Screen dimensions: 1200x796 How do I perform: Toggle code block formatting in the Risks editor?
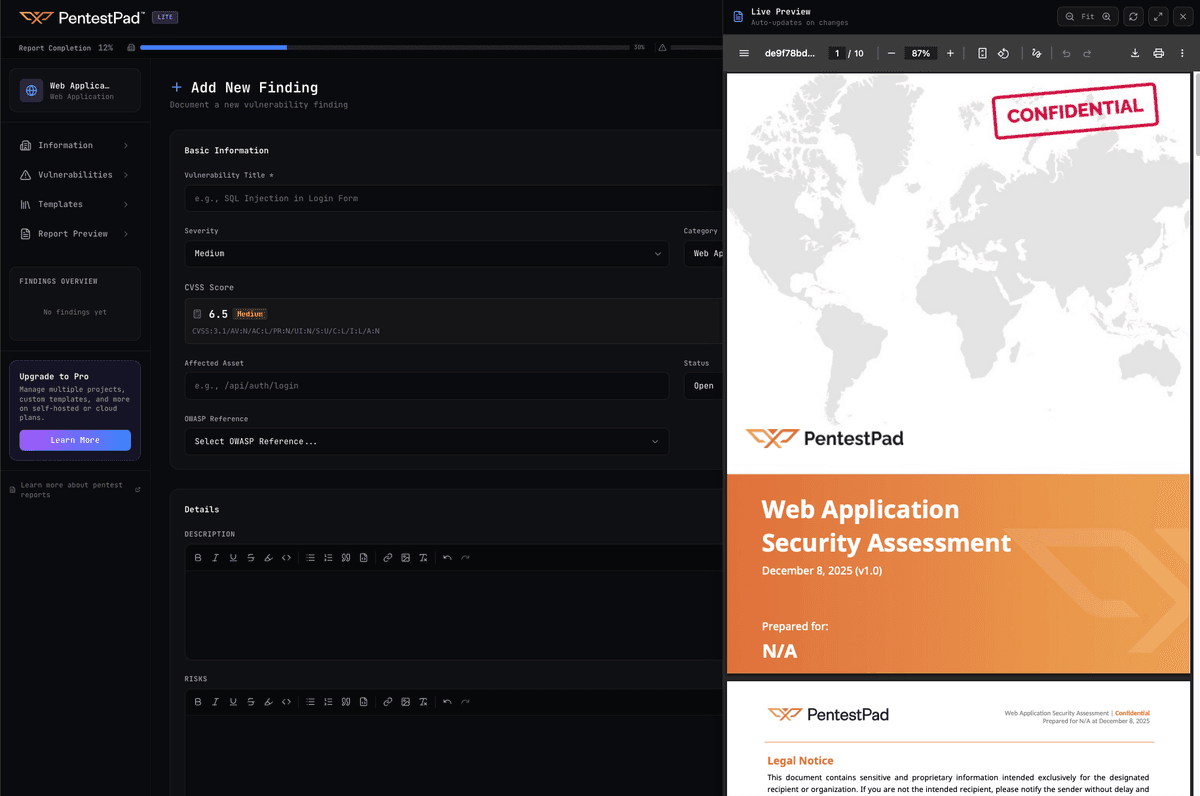coord(286,701)
